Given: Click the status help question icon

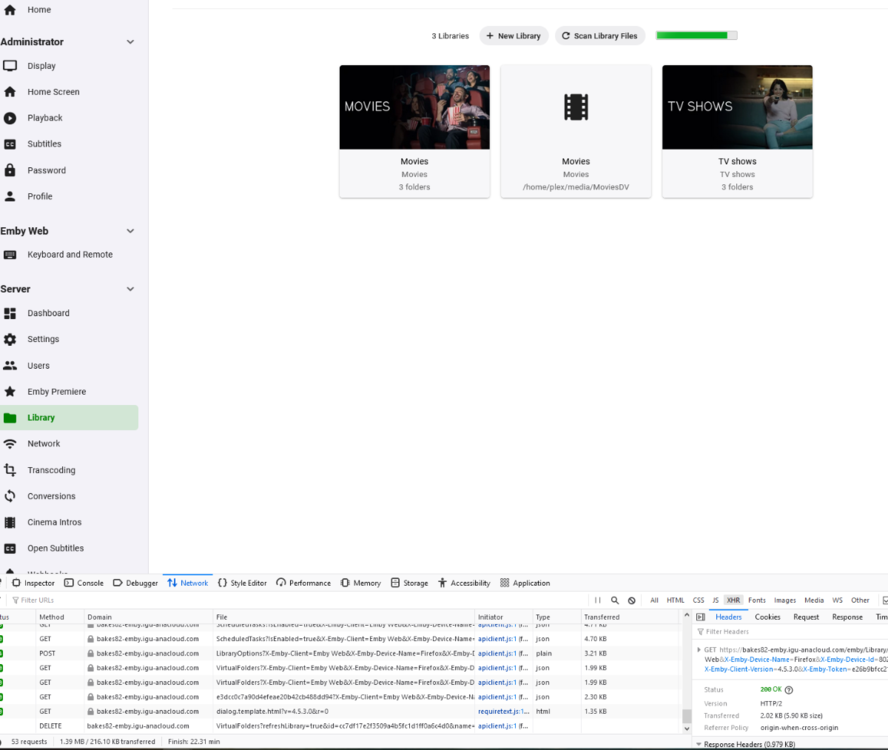Looking at the screenshot, I should click(789, 689).
